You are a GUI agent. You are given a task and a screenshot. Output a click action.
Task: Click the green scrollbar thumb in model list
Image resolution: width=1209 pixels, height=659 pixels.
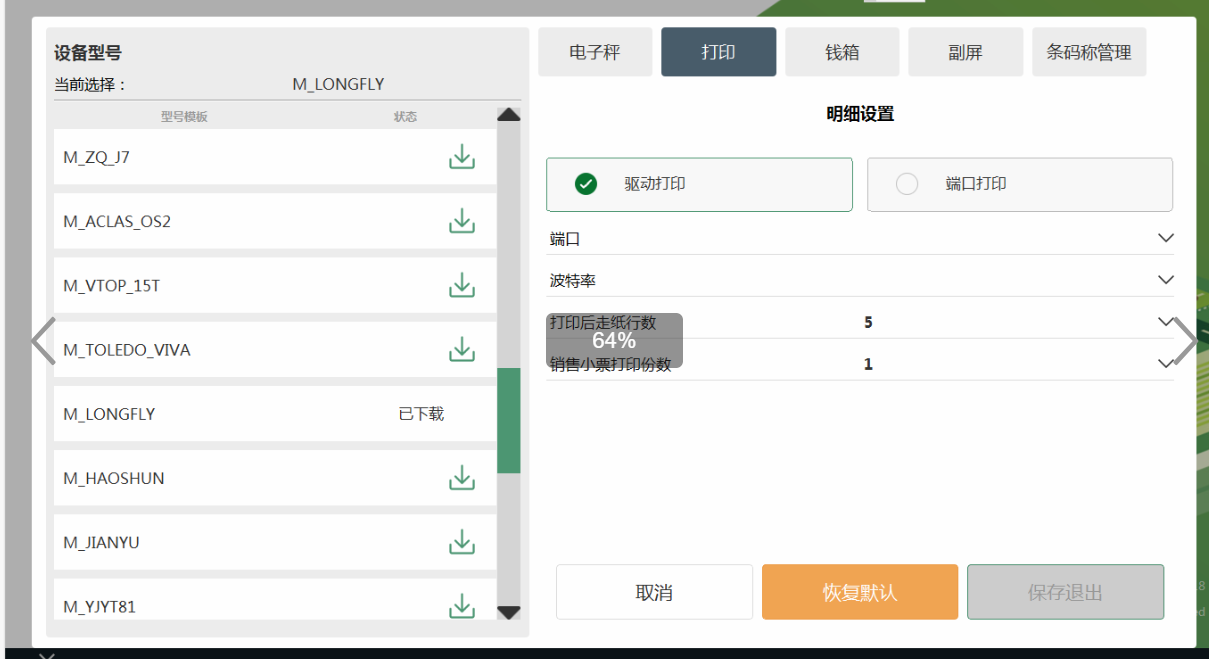point(509,420)
